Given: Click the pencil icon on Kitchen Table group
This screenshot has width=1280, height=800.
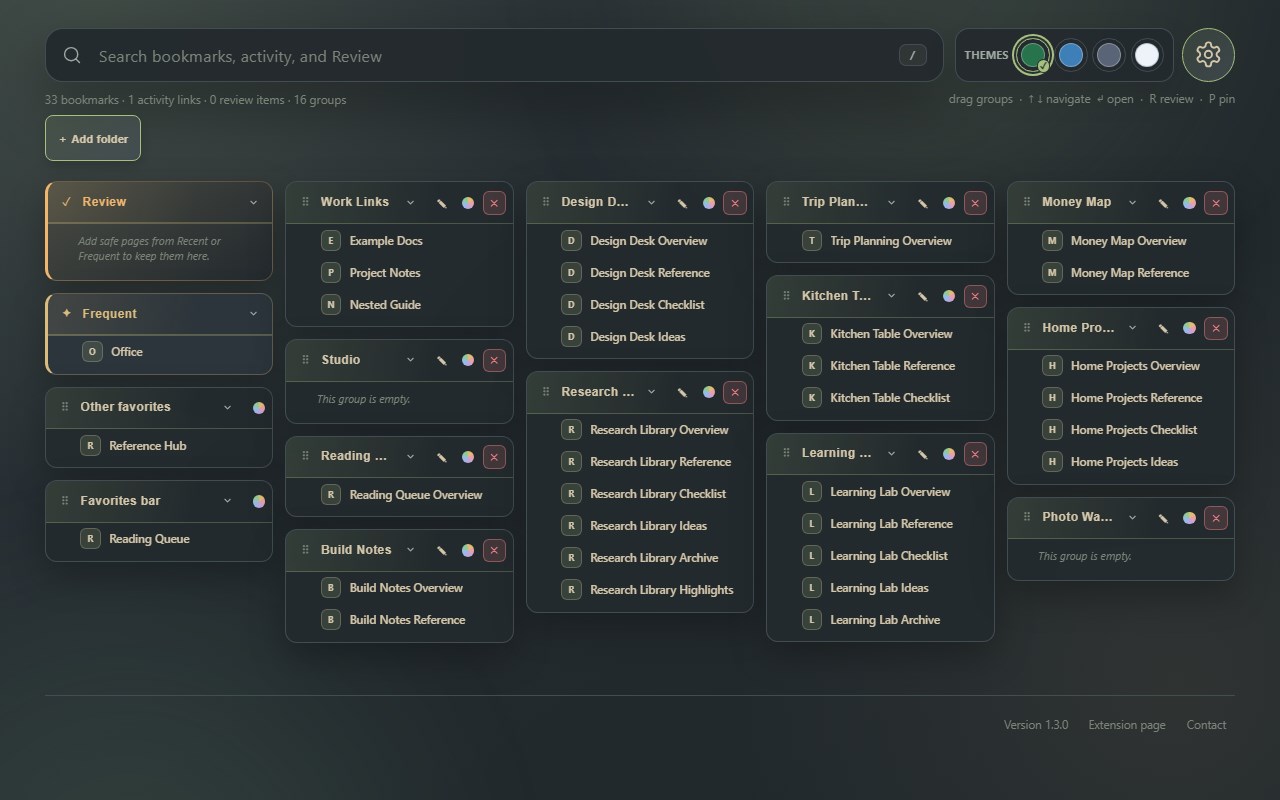Looking at the screenshot, I should click(922, 296).
